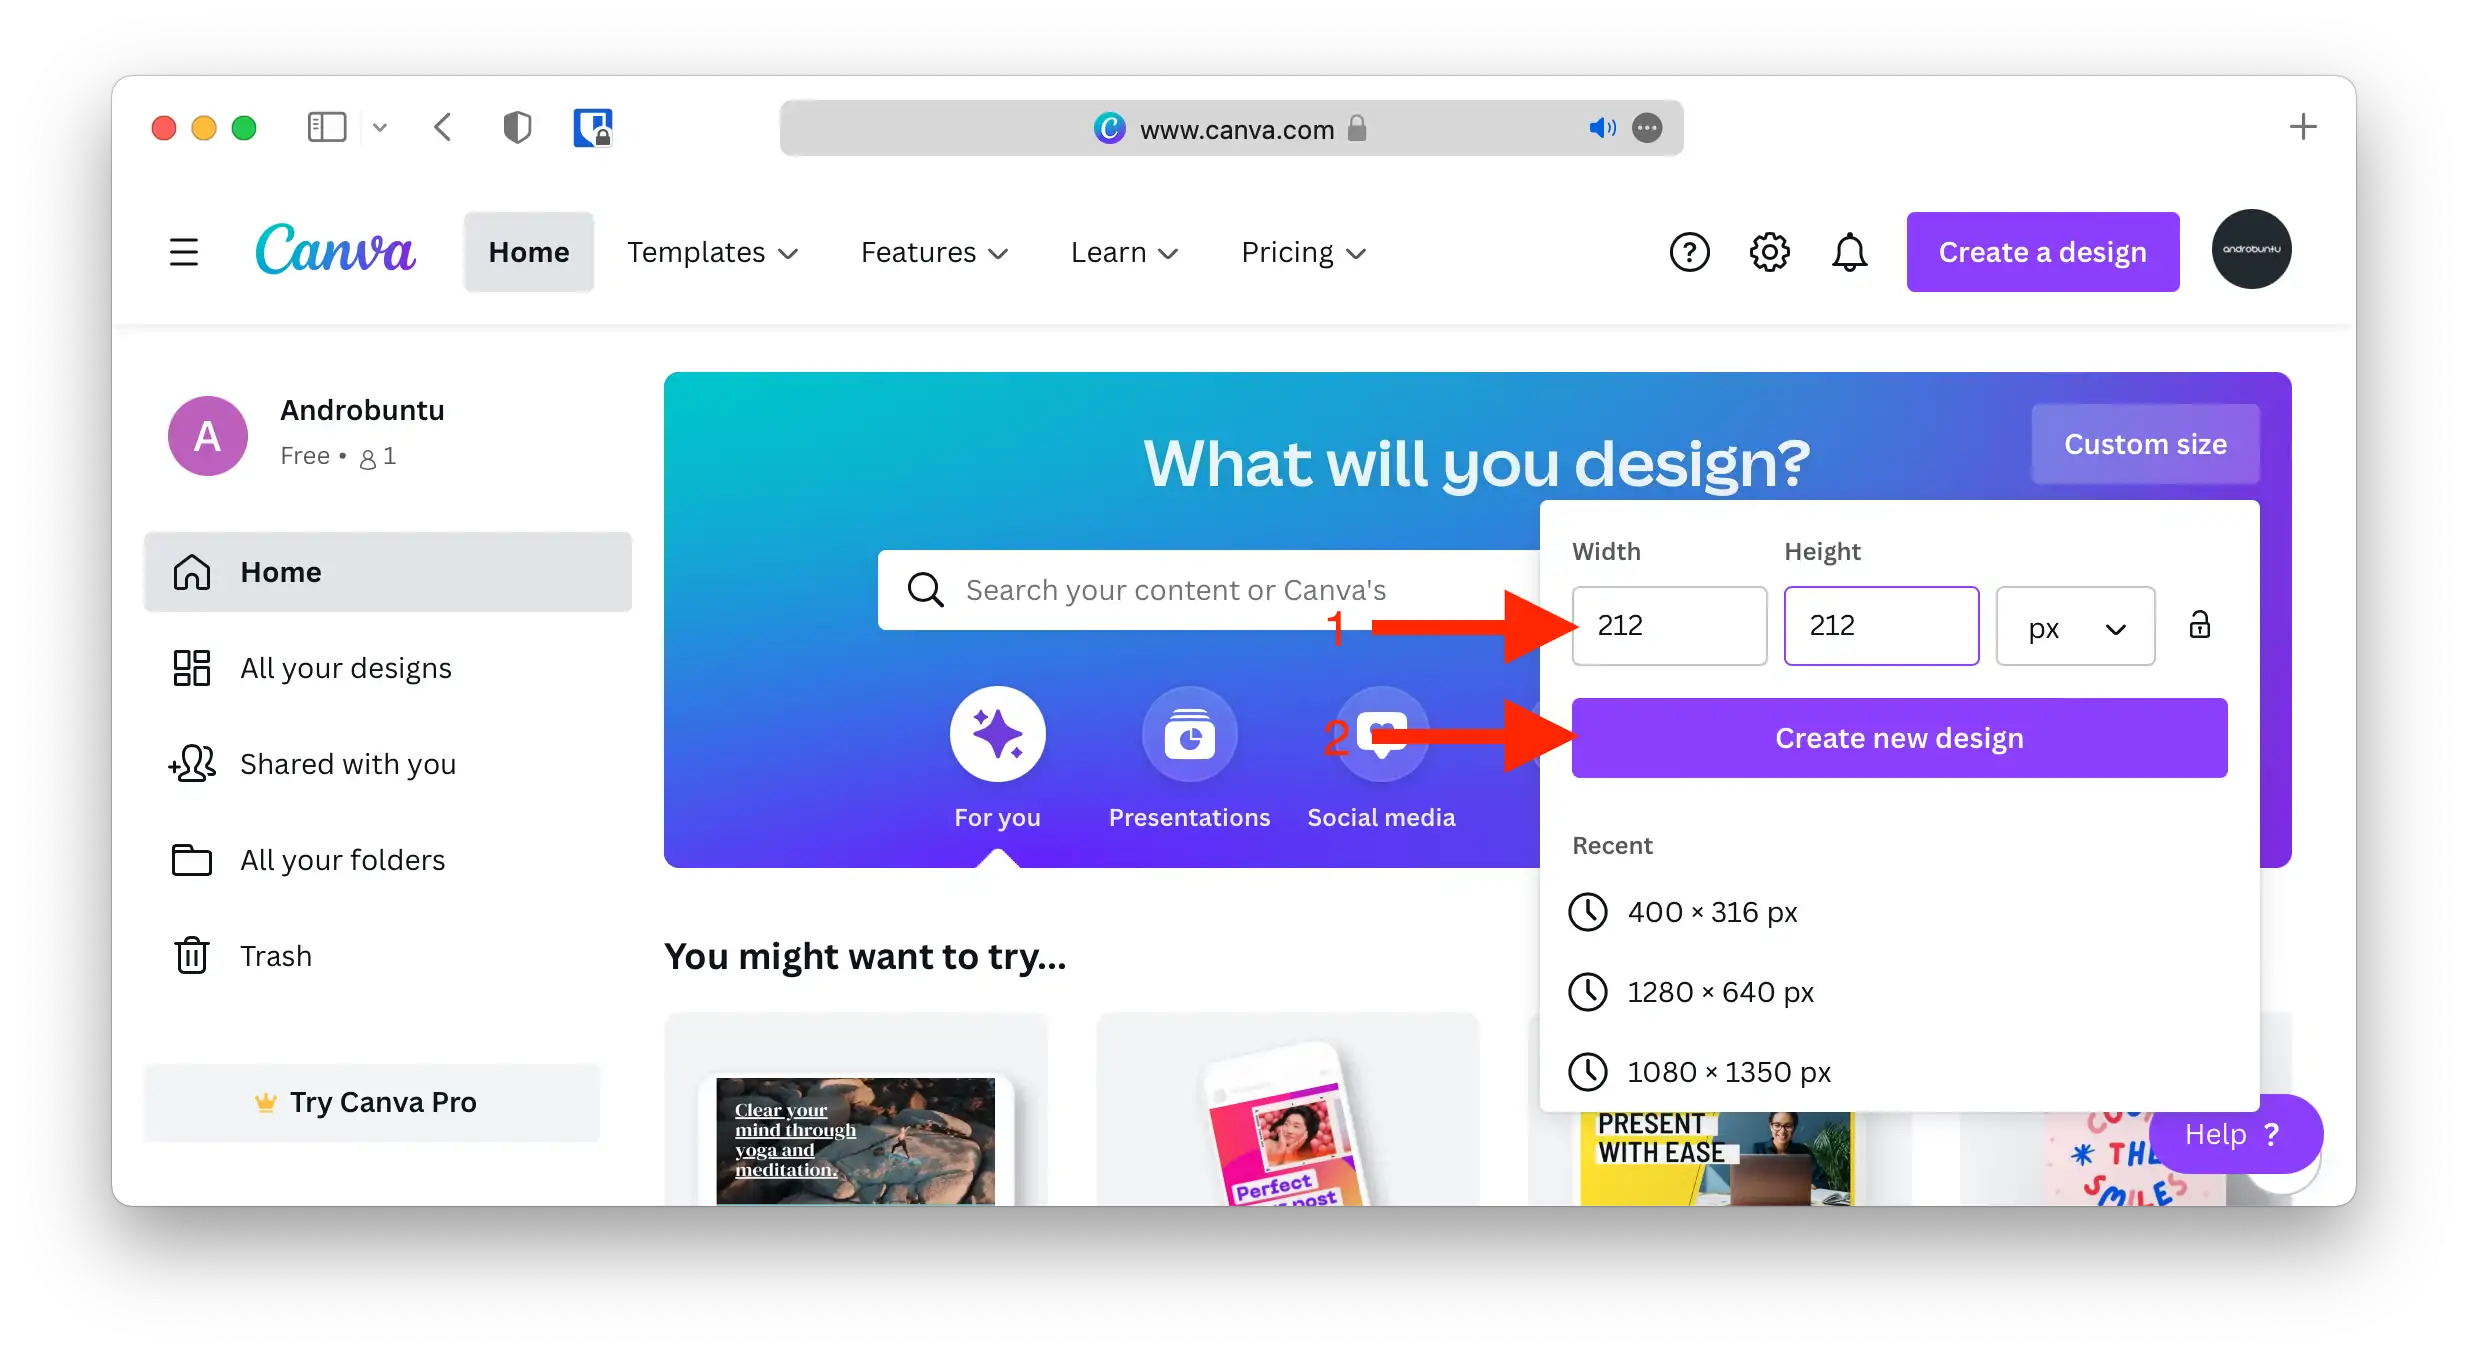Select the Presentations category icon
The height and width of the screenshot is (1354, 2468).
coord(1189,734)
